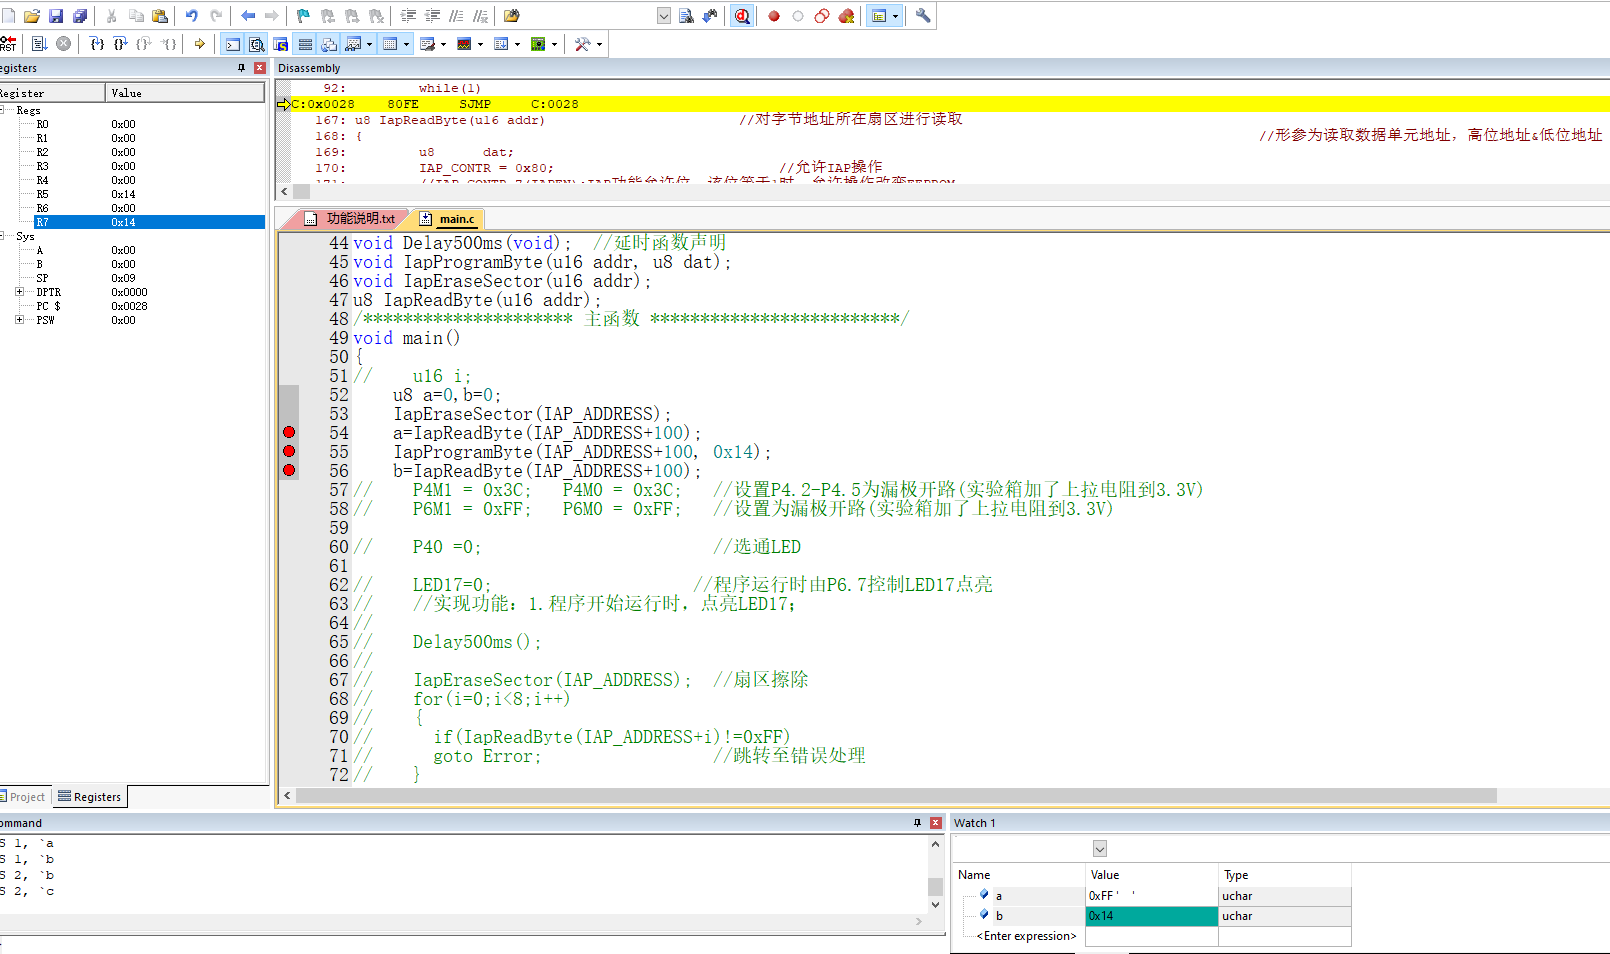Open a file with the folder icon
Viewport: 1610px width, 954px height.
coord(32,16)
